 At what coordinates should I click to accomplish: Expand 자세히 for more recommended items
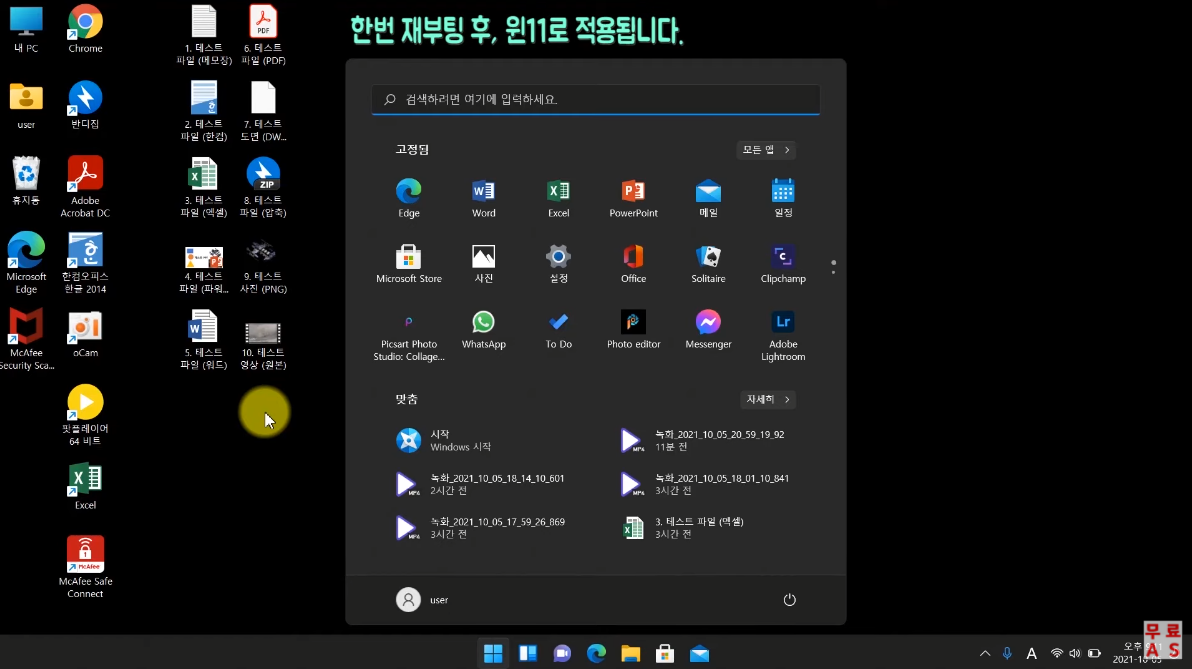(768, 399)
